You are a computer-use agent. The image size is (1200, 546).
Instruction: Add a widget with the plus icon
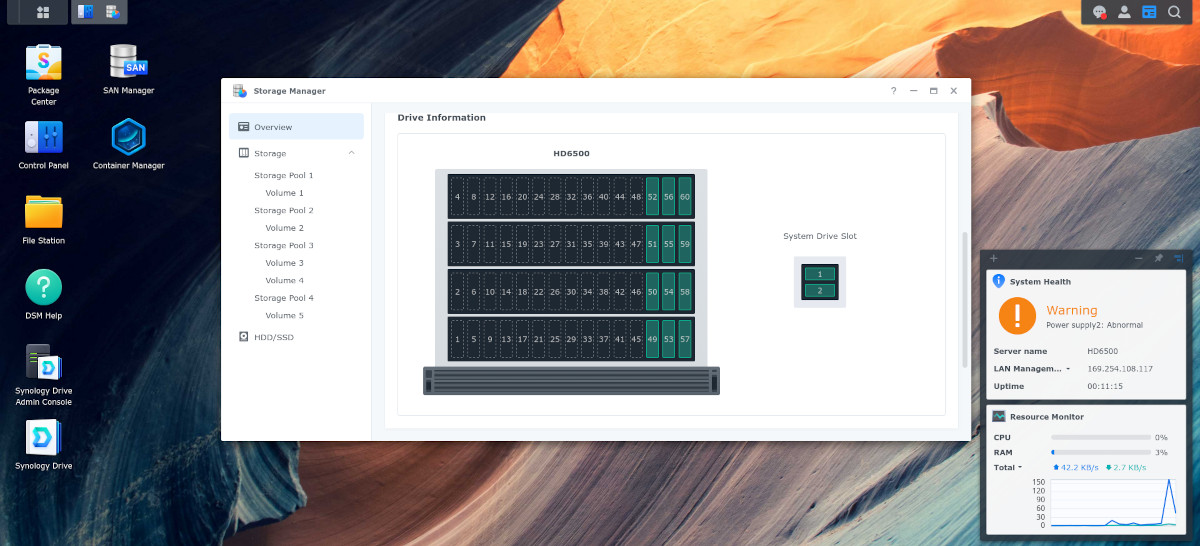[994, 259]
